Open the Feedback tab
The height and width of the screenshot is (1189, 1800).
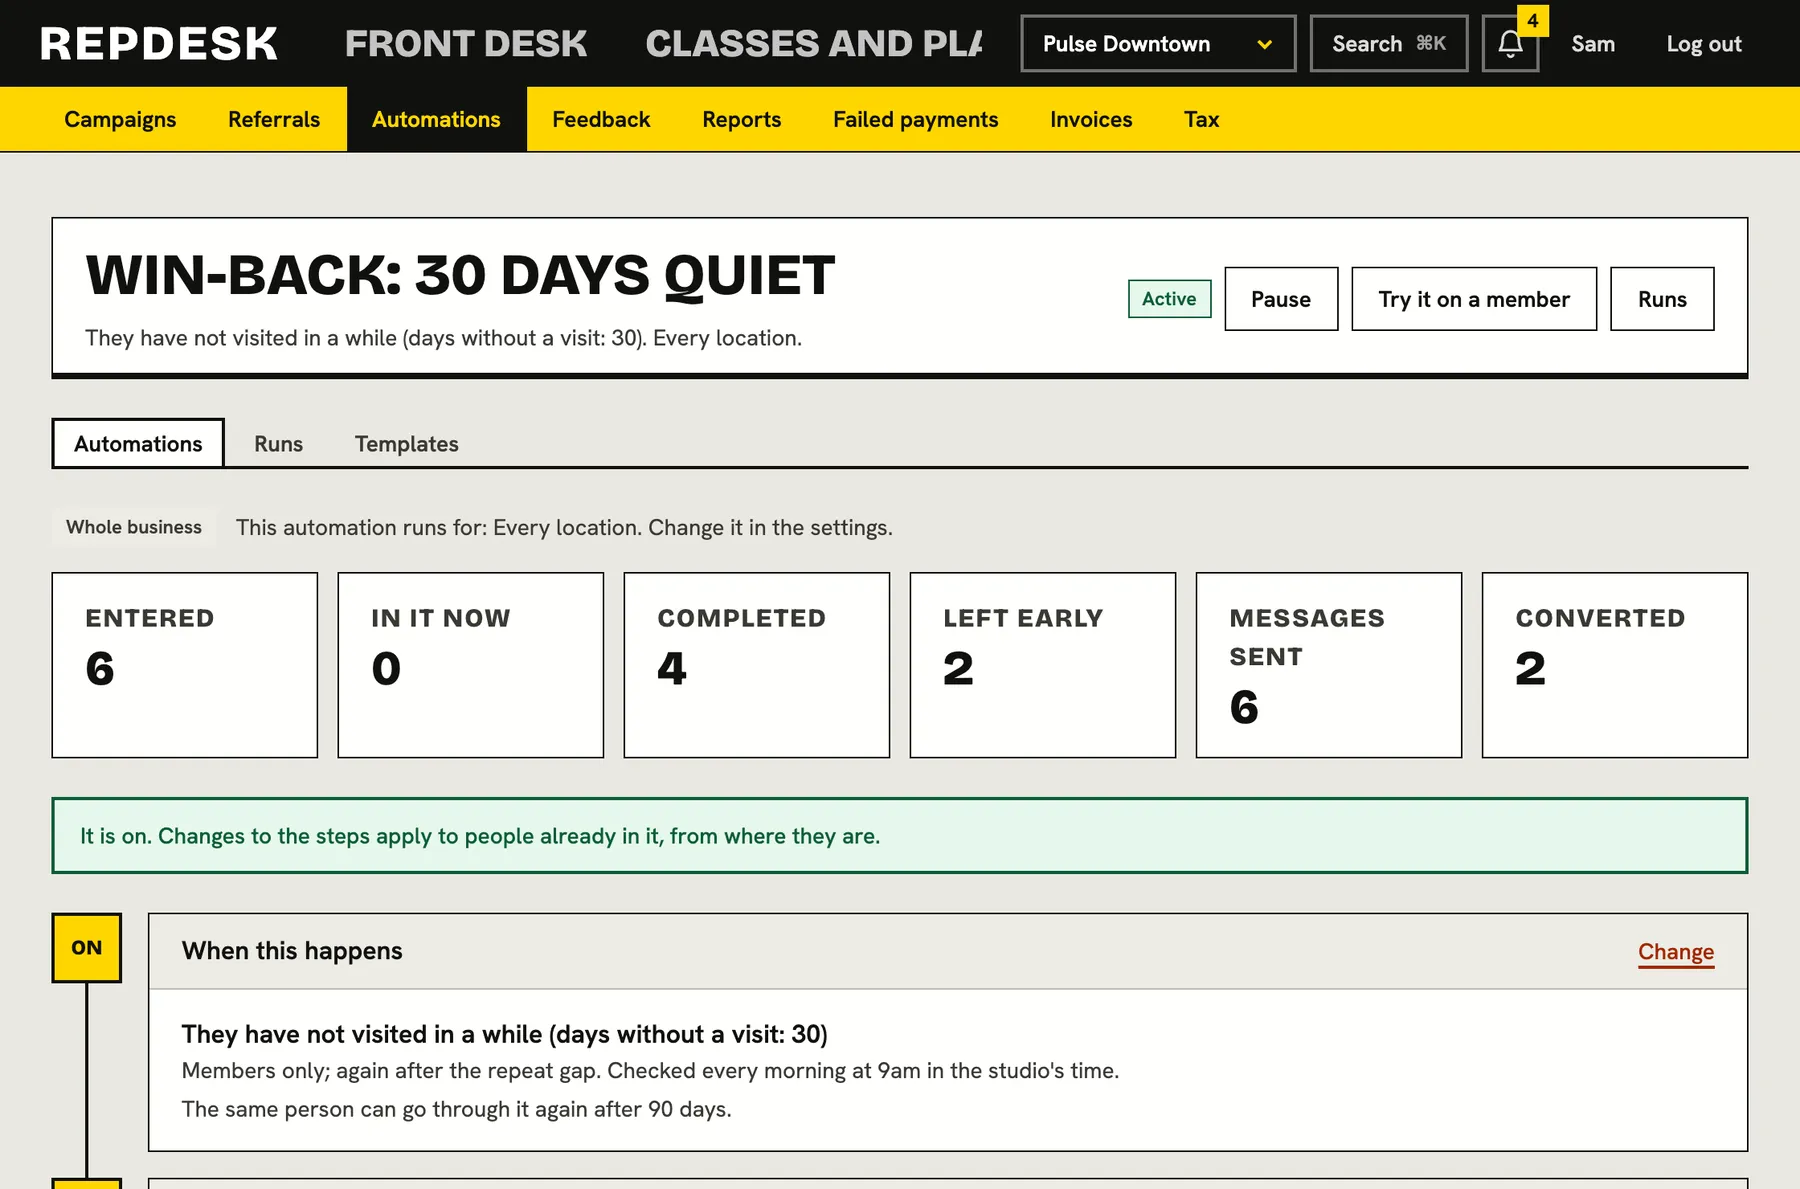pos(601,119)
